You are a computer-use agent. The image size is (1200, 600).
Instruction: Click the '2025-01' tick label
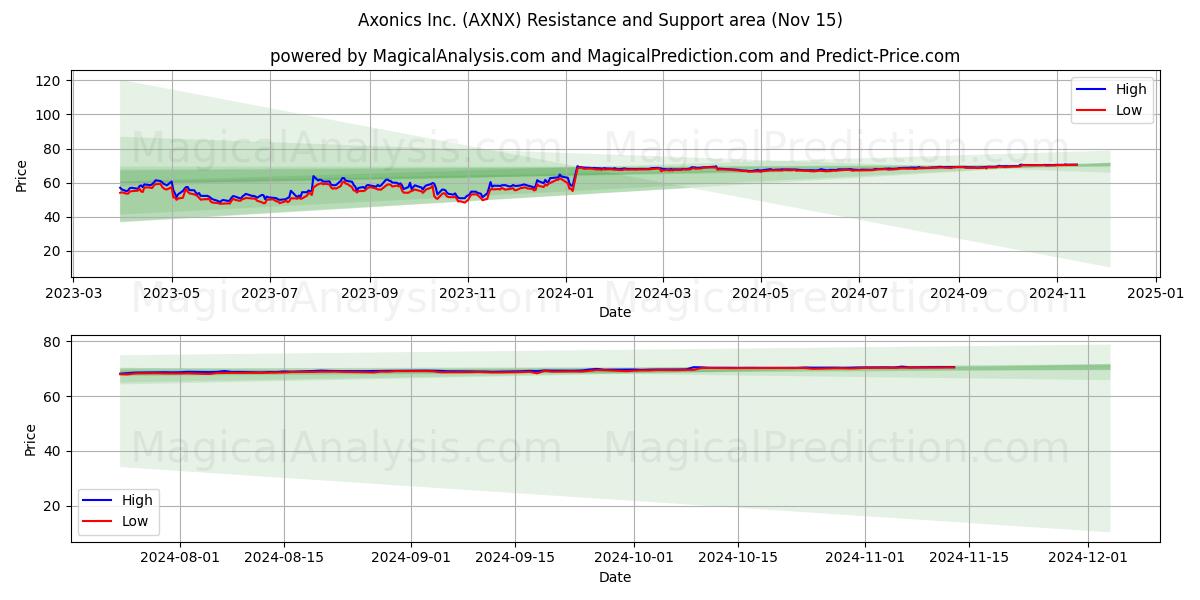(x=1156, y=293)
